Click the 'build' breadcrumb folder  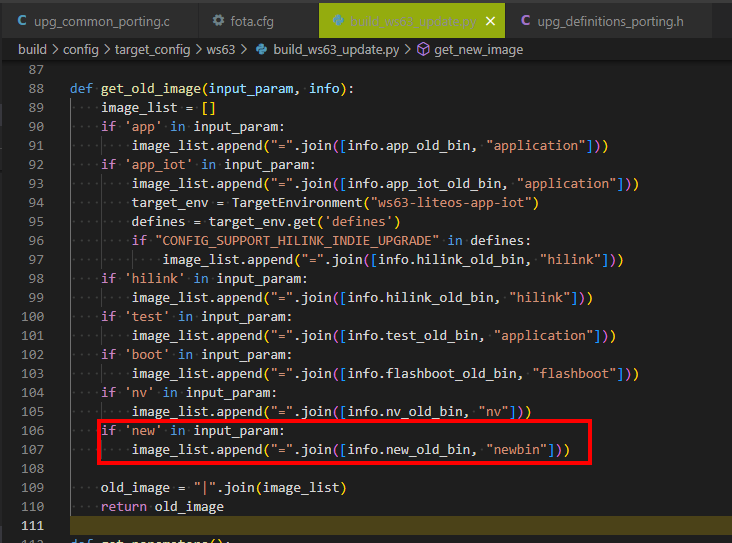(x=32, y=49)
